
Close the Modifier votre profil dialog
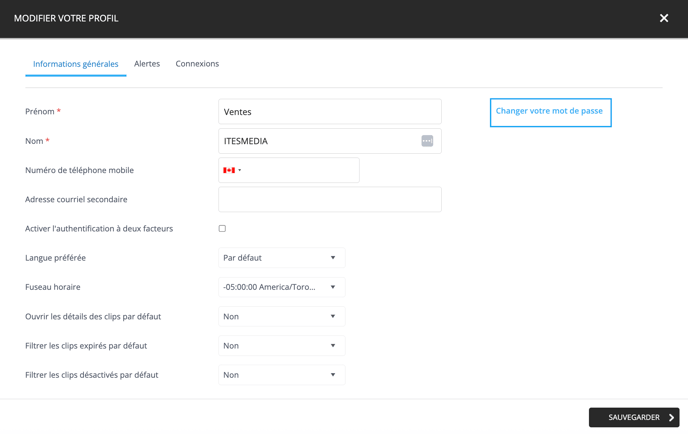[x=663, y=18]
